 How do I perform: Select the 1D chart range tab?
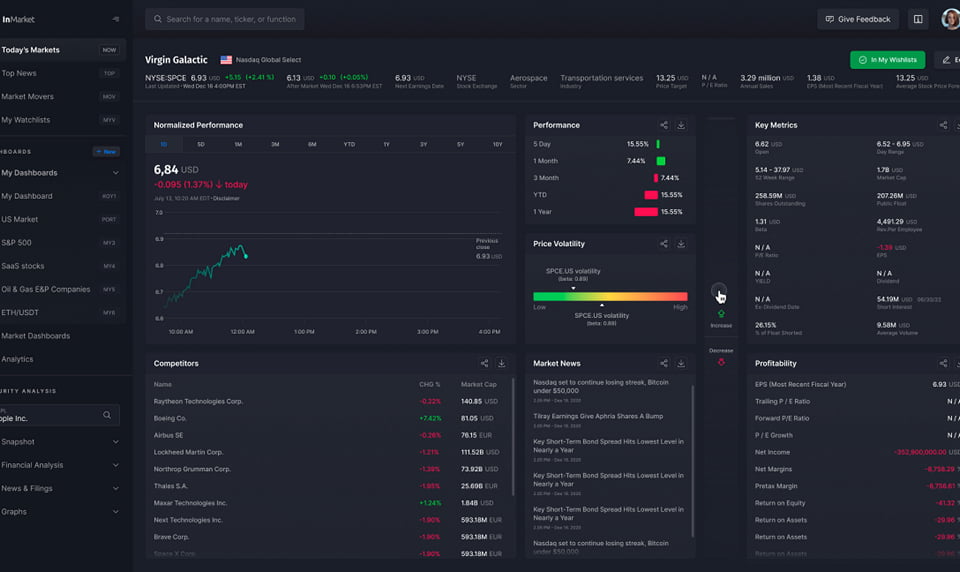coord(163,145)
